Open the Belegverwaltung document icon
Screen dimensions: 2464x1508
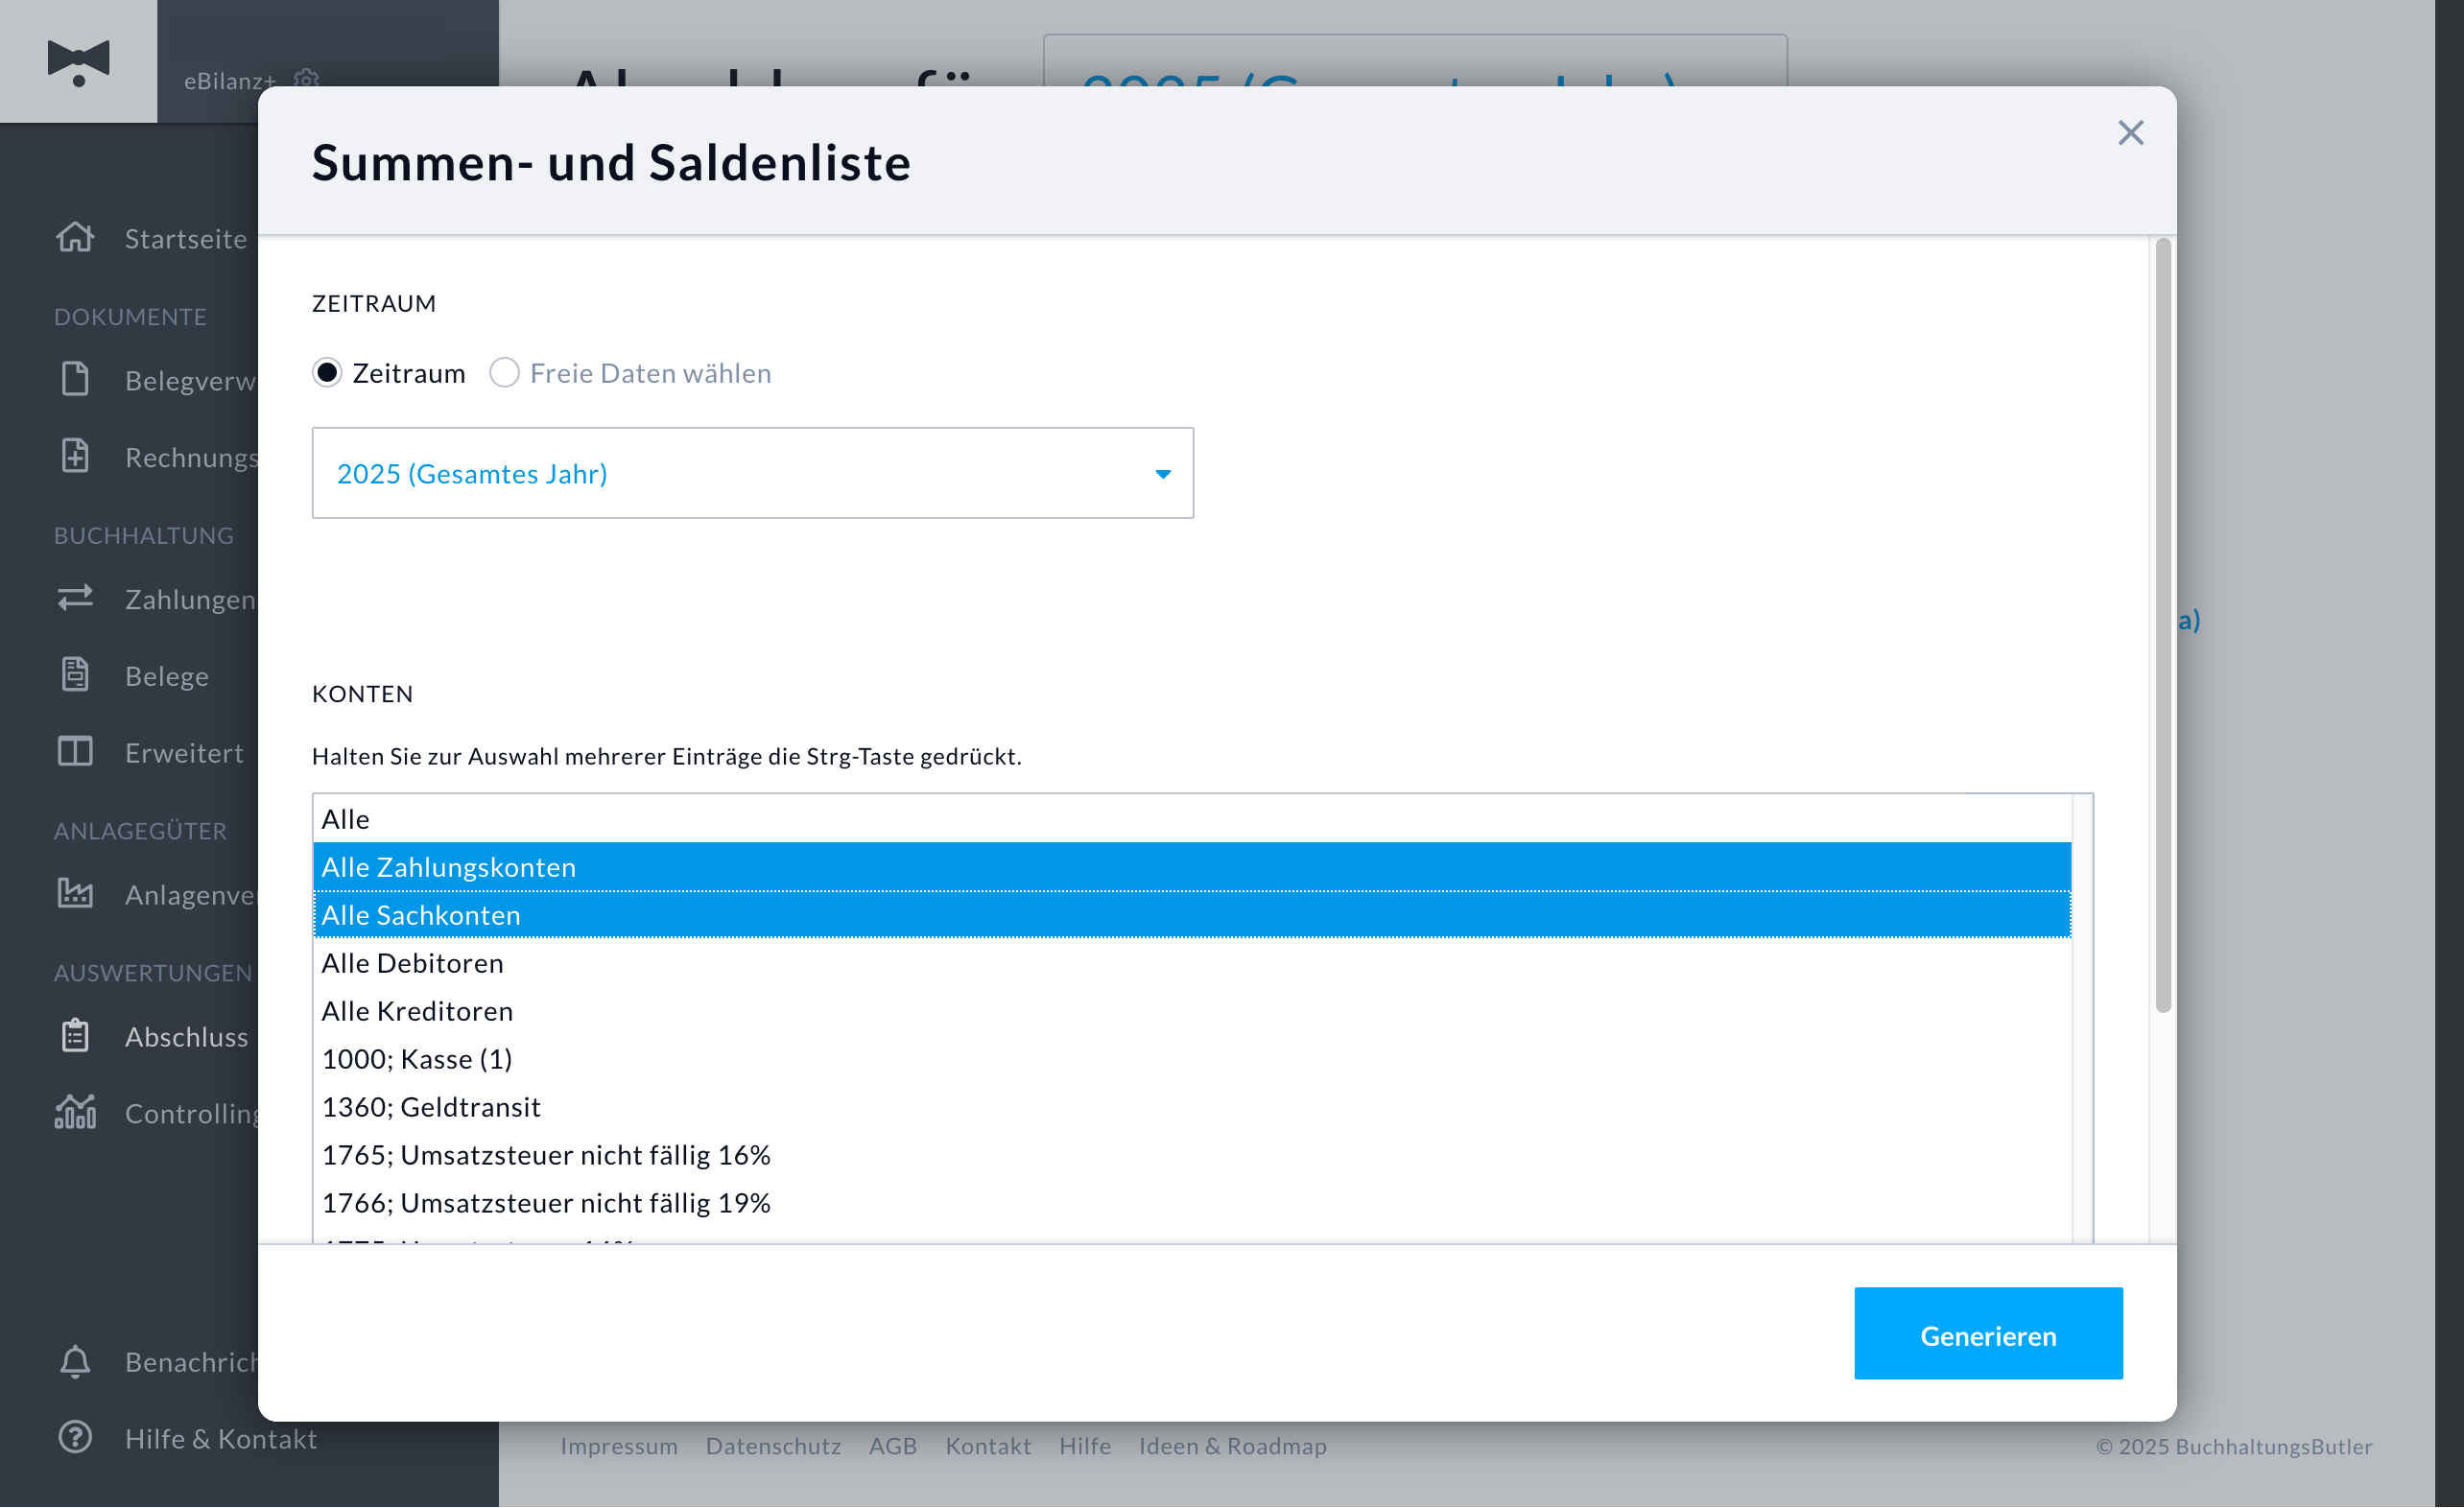coord(75,380)
